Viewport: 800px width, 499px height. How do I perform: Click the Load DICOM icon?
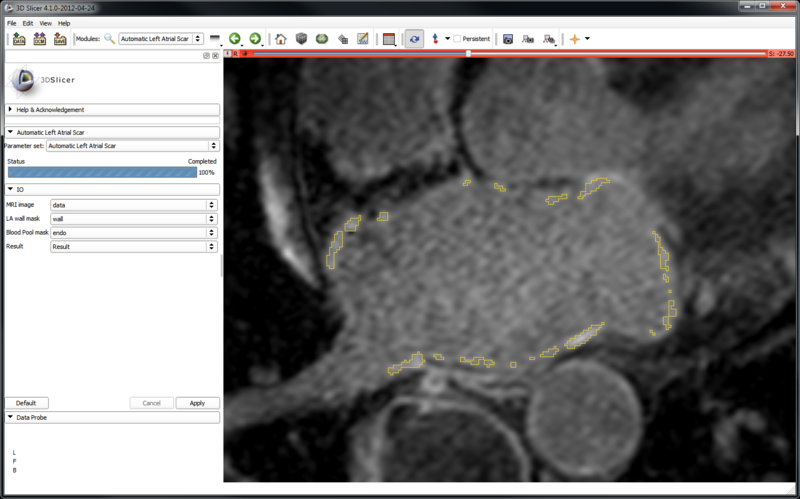coord(40,39)
